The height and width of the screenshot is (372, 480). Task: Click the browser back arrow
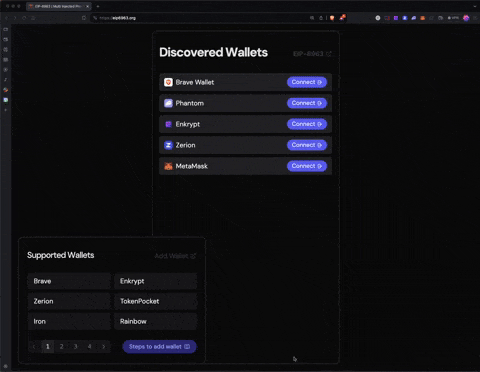tap(6, 18)
